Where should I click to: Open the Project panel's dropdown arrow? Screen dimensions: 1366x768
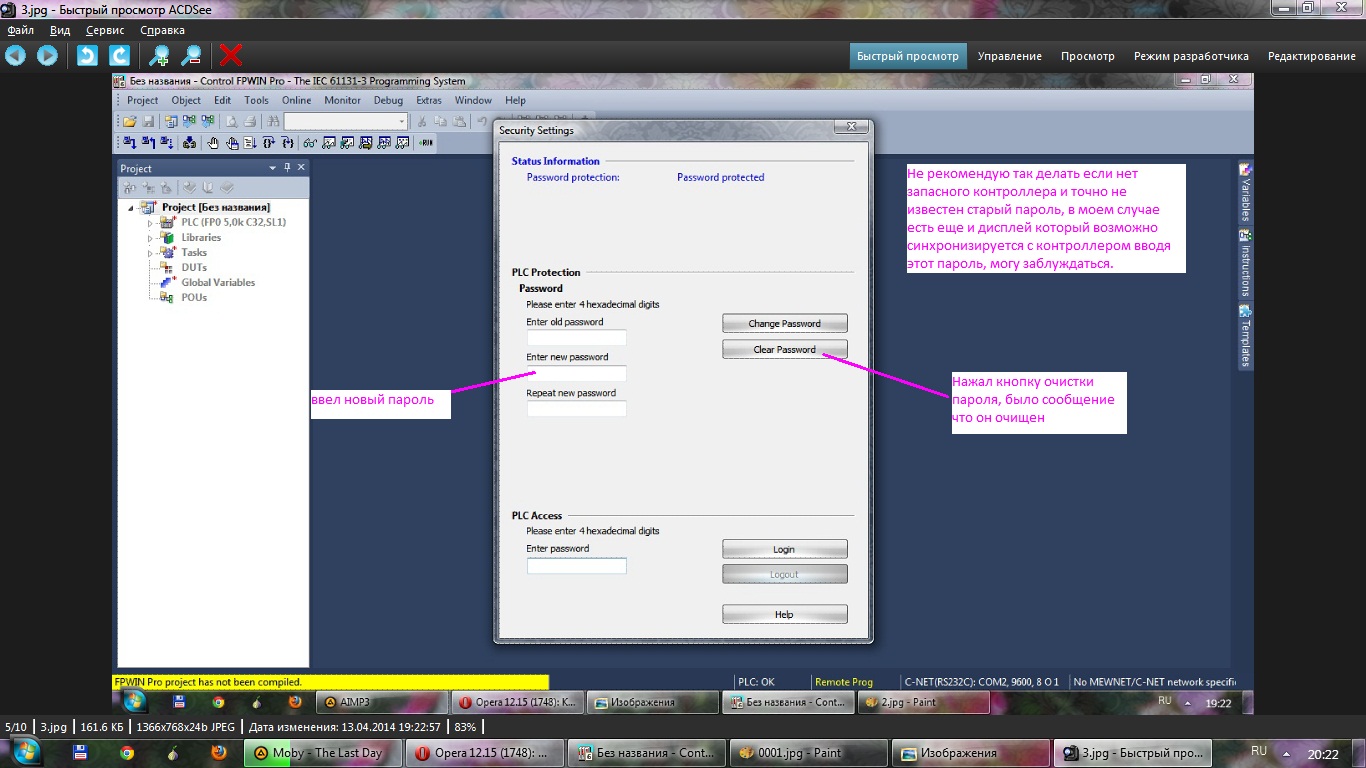272,168
